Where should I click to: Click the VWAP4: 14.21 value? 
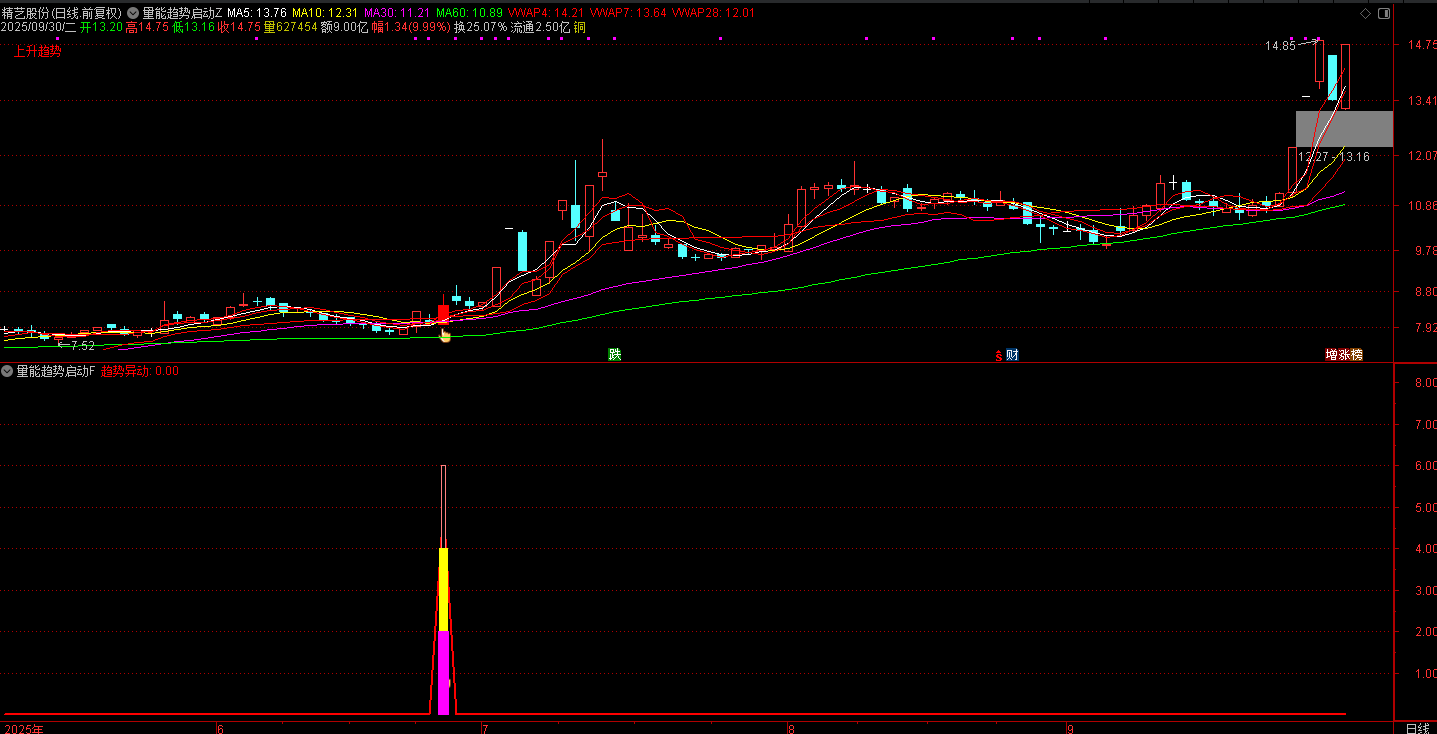point(546,13)
